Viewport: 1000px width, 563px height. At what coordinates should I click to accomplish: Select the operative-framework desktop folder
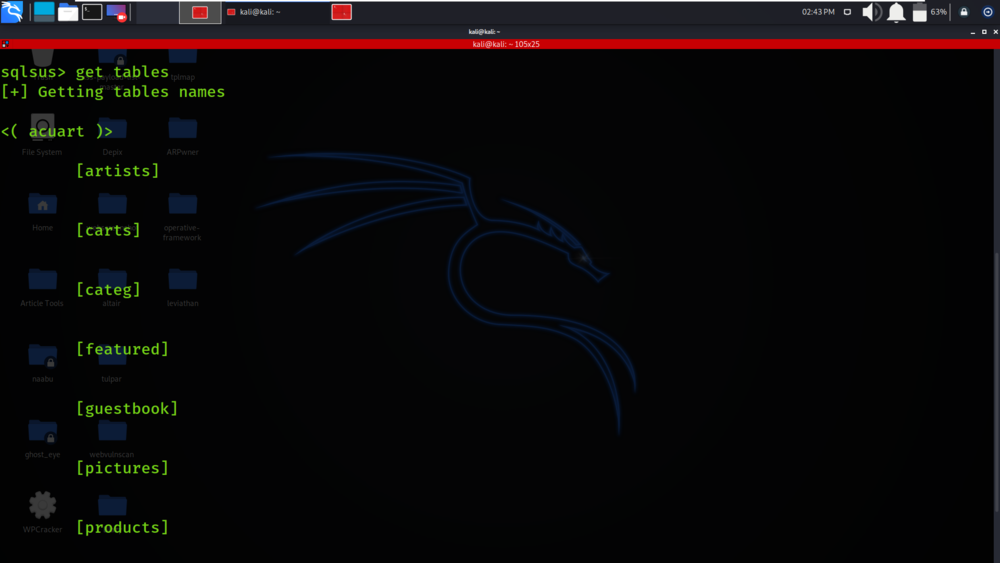point(182,217)
